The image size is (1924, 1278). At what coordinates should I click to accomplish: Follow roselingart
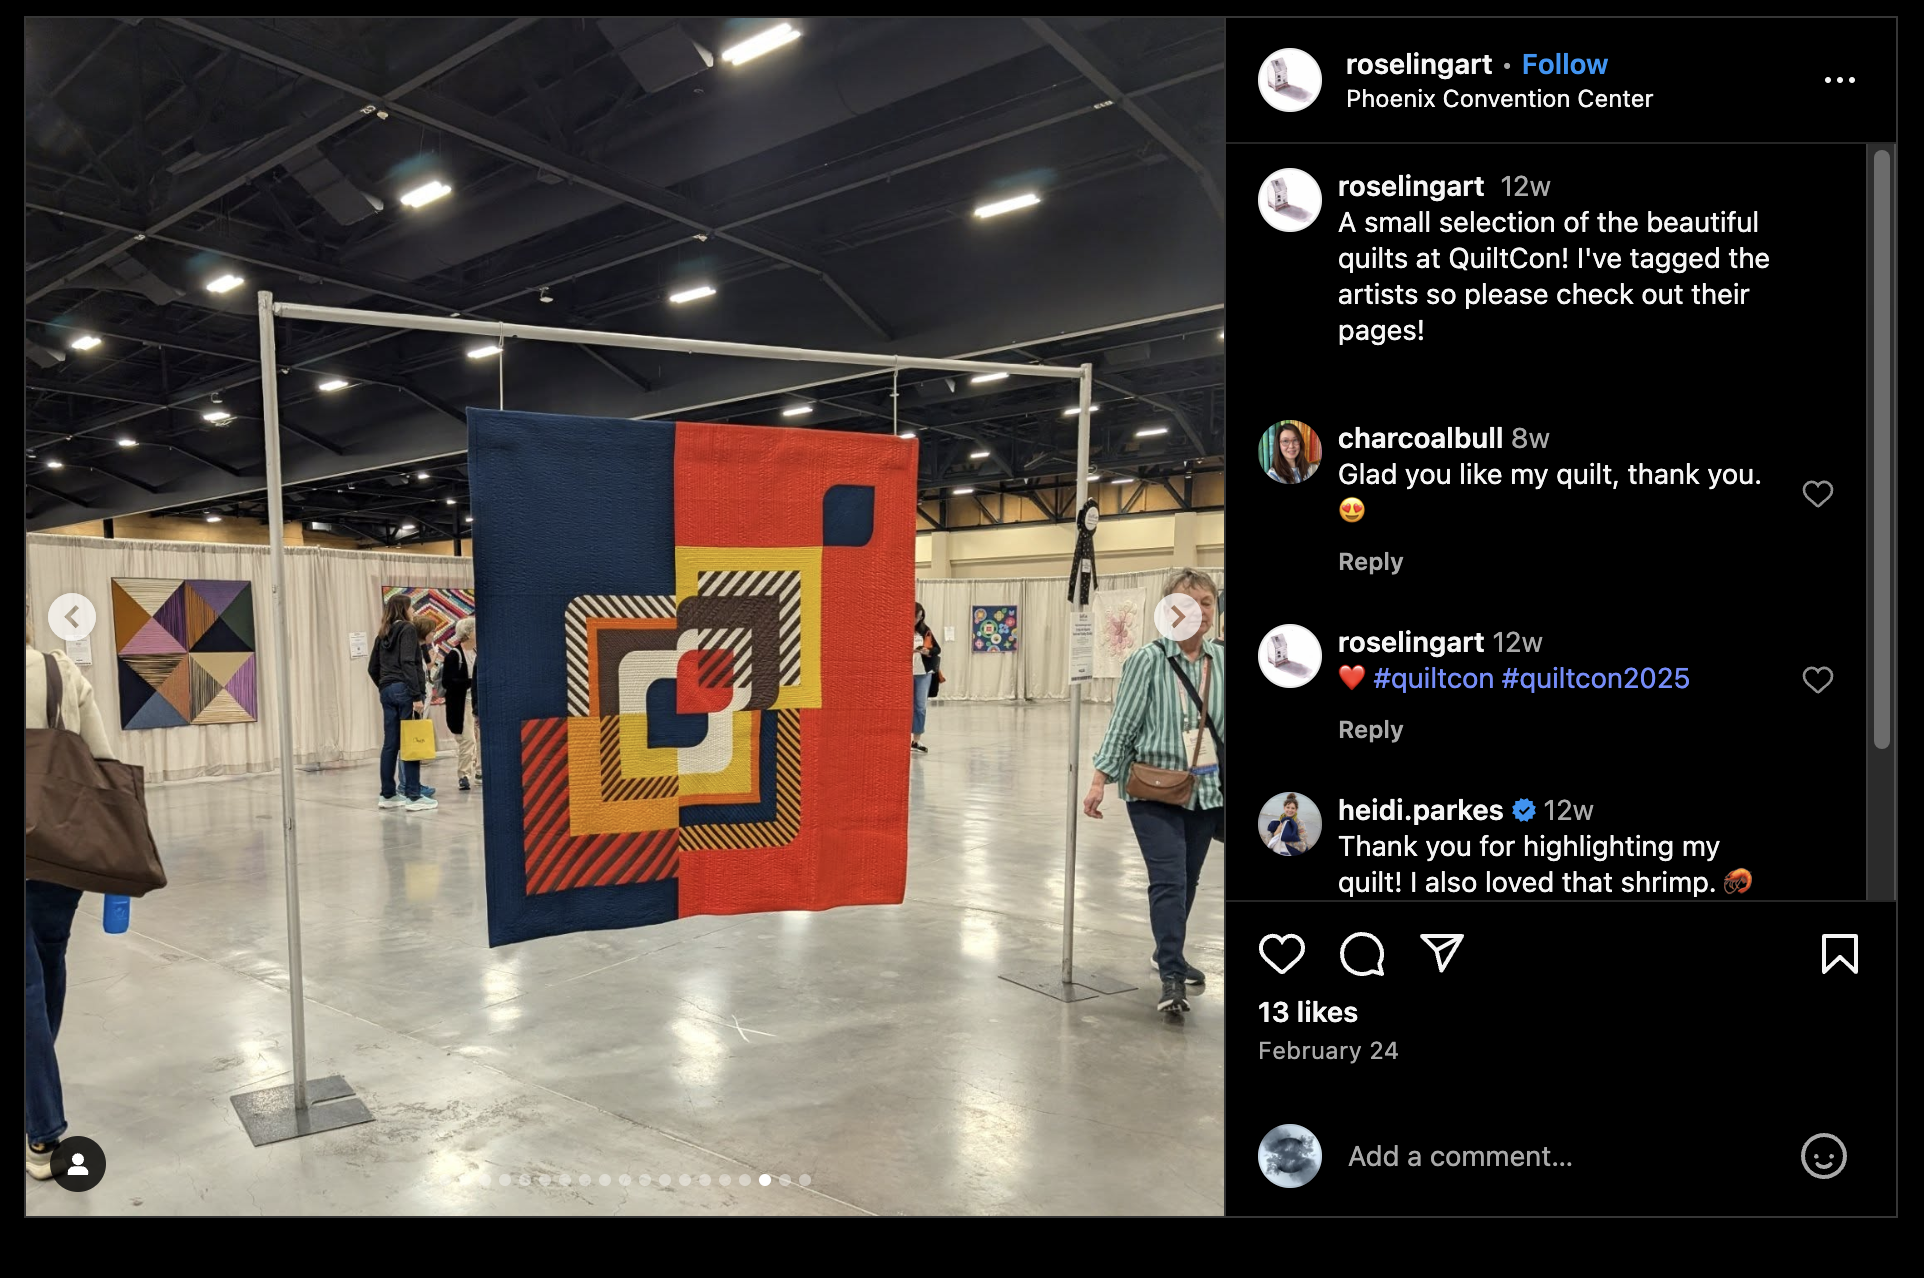point(1565,64)
